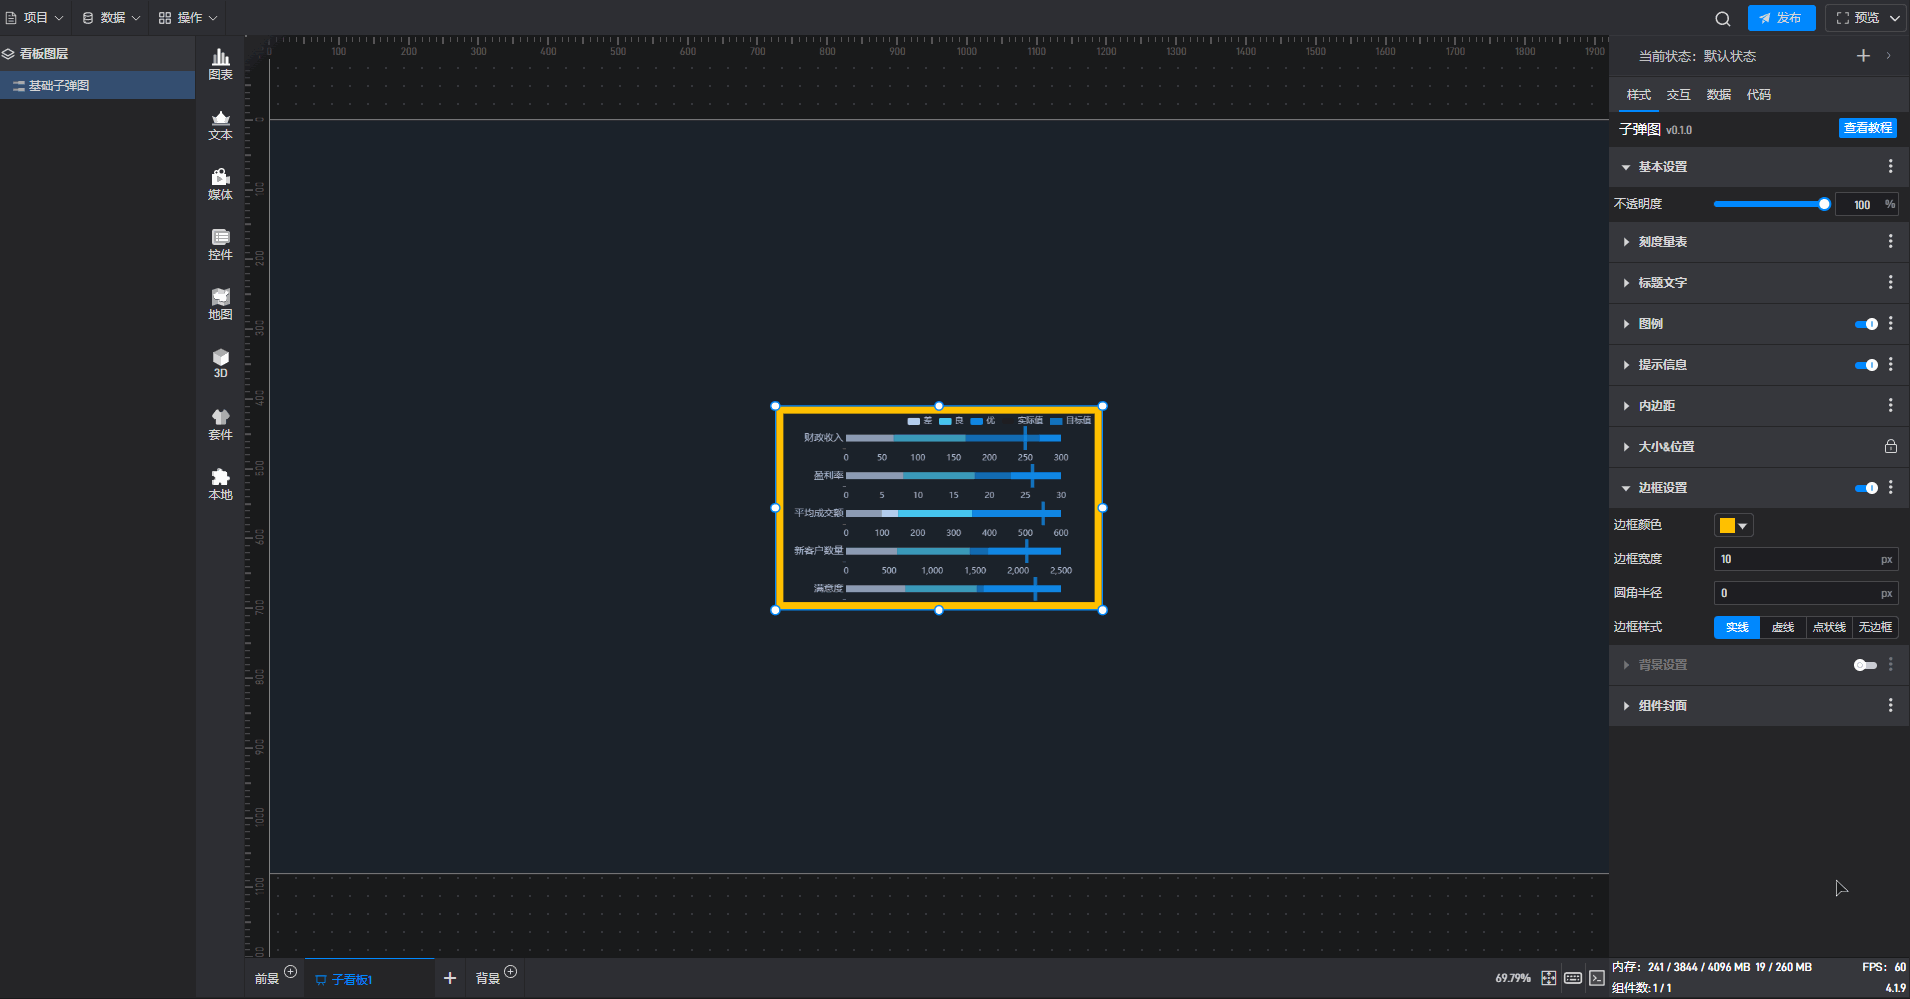Viewport: 1910px width, 999px height.
Task: Click the 发布 publish button
Action: point(1781,18)
